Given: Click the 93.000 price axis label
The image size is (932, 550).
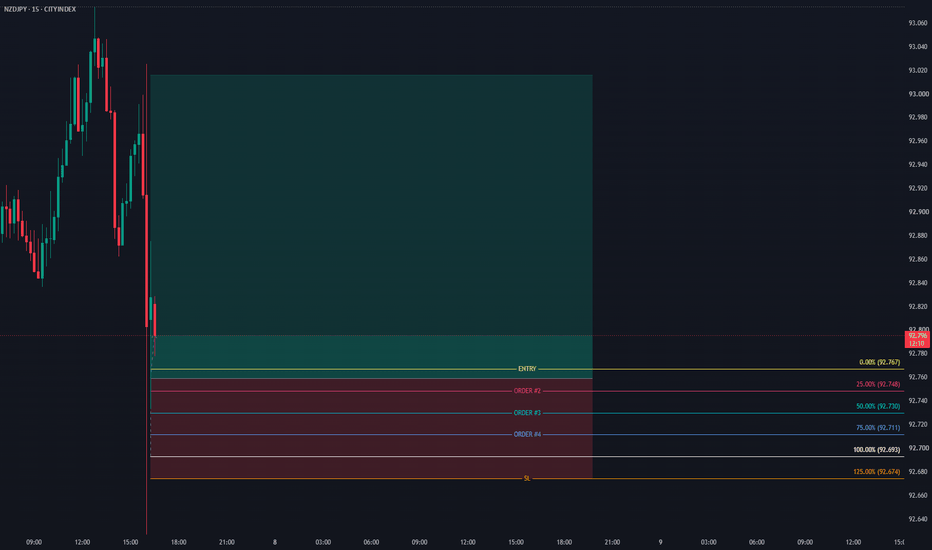Looking at the screenshot, I should (x=918, y=94).
